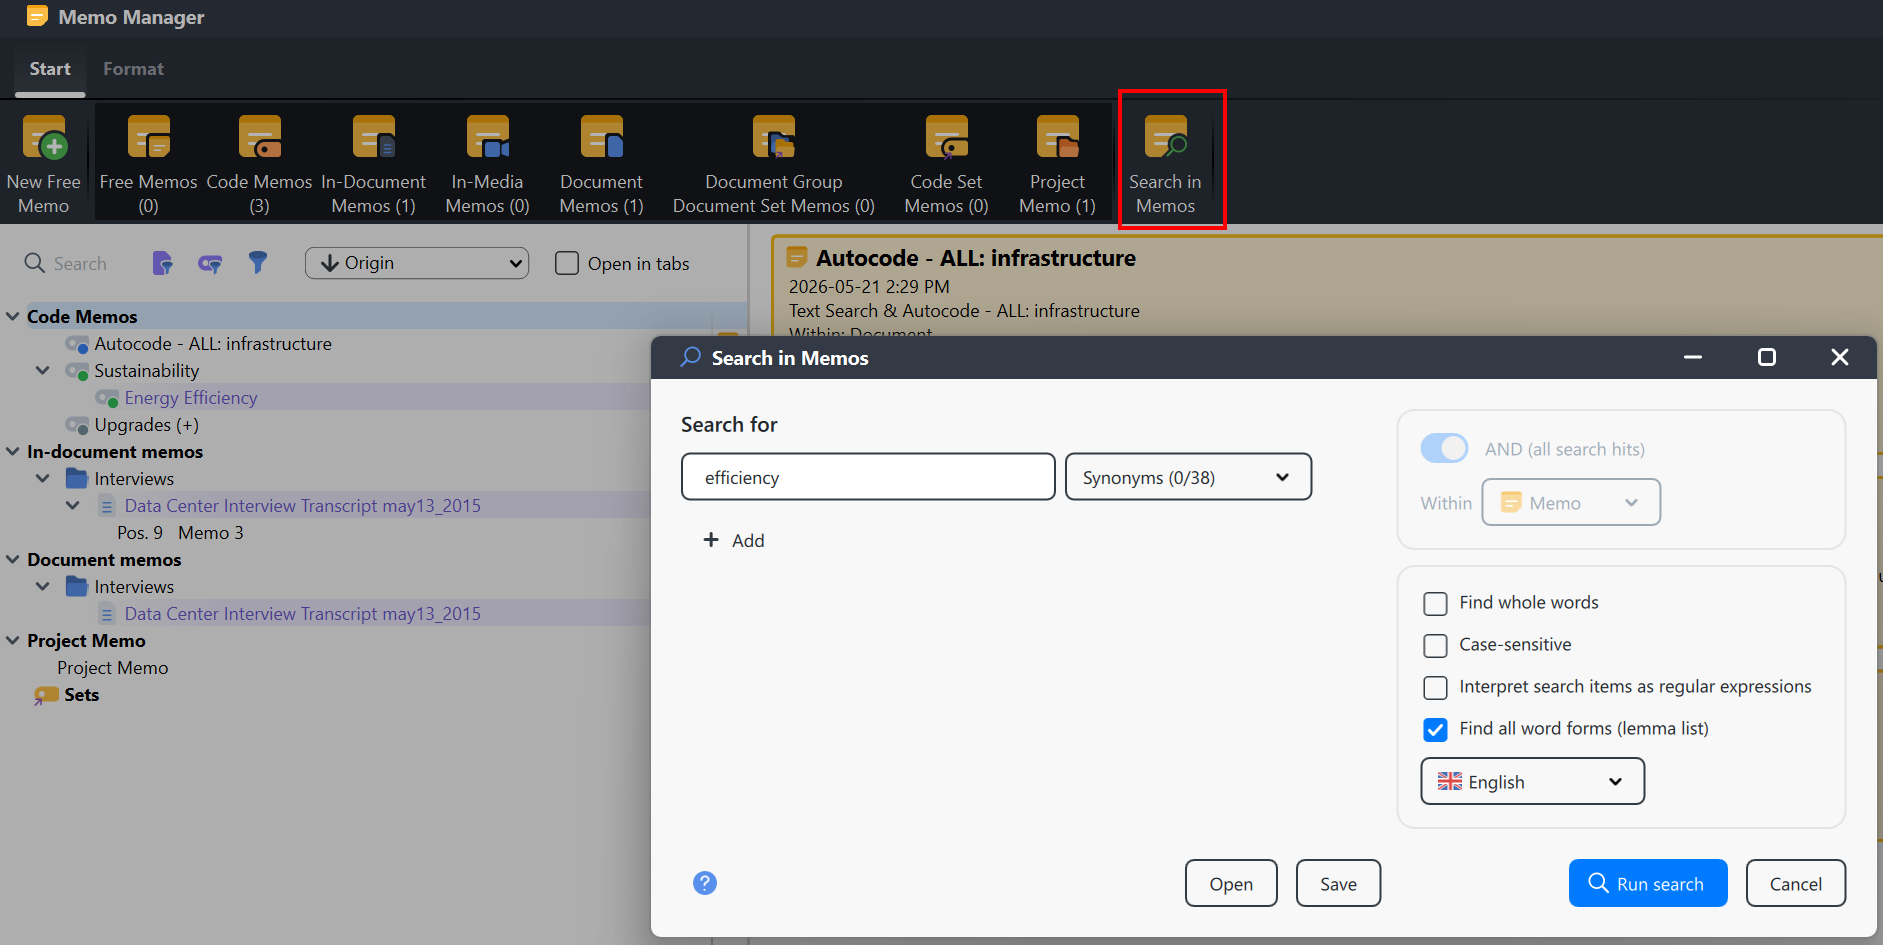Viewport: 1883px width, 945px height.
Task: Click Interviews folder icon under Document memos
Action: click(x=77, y=586)
